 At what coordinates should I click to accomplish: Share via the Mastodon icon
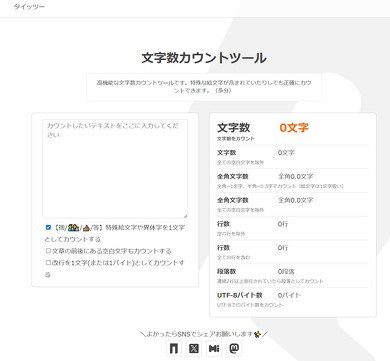pyautogui.click(x=234, y=349)
